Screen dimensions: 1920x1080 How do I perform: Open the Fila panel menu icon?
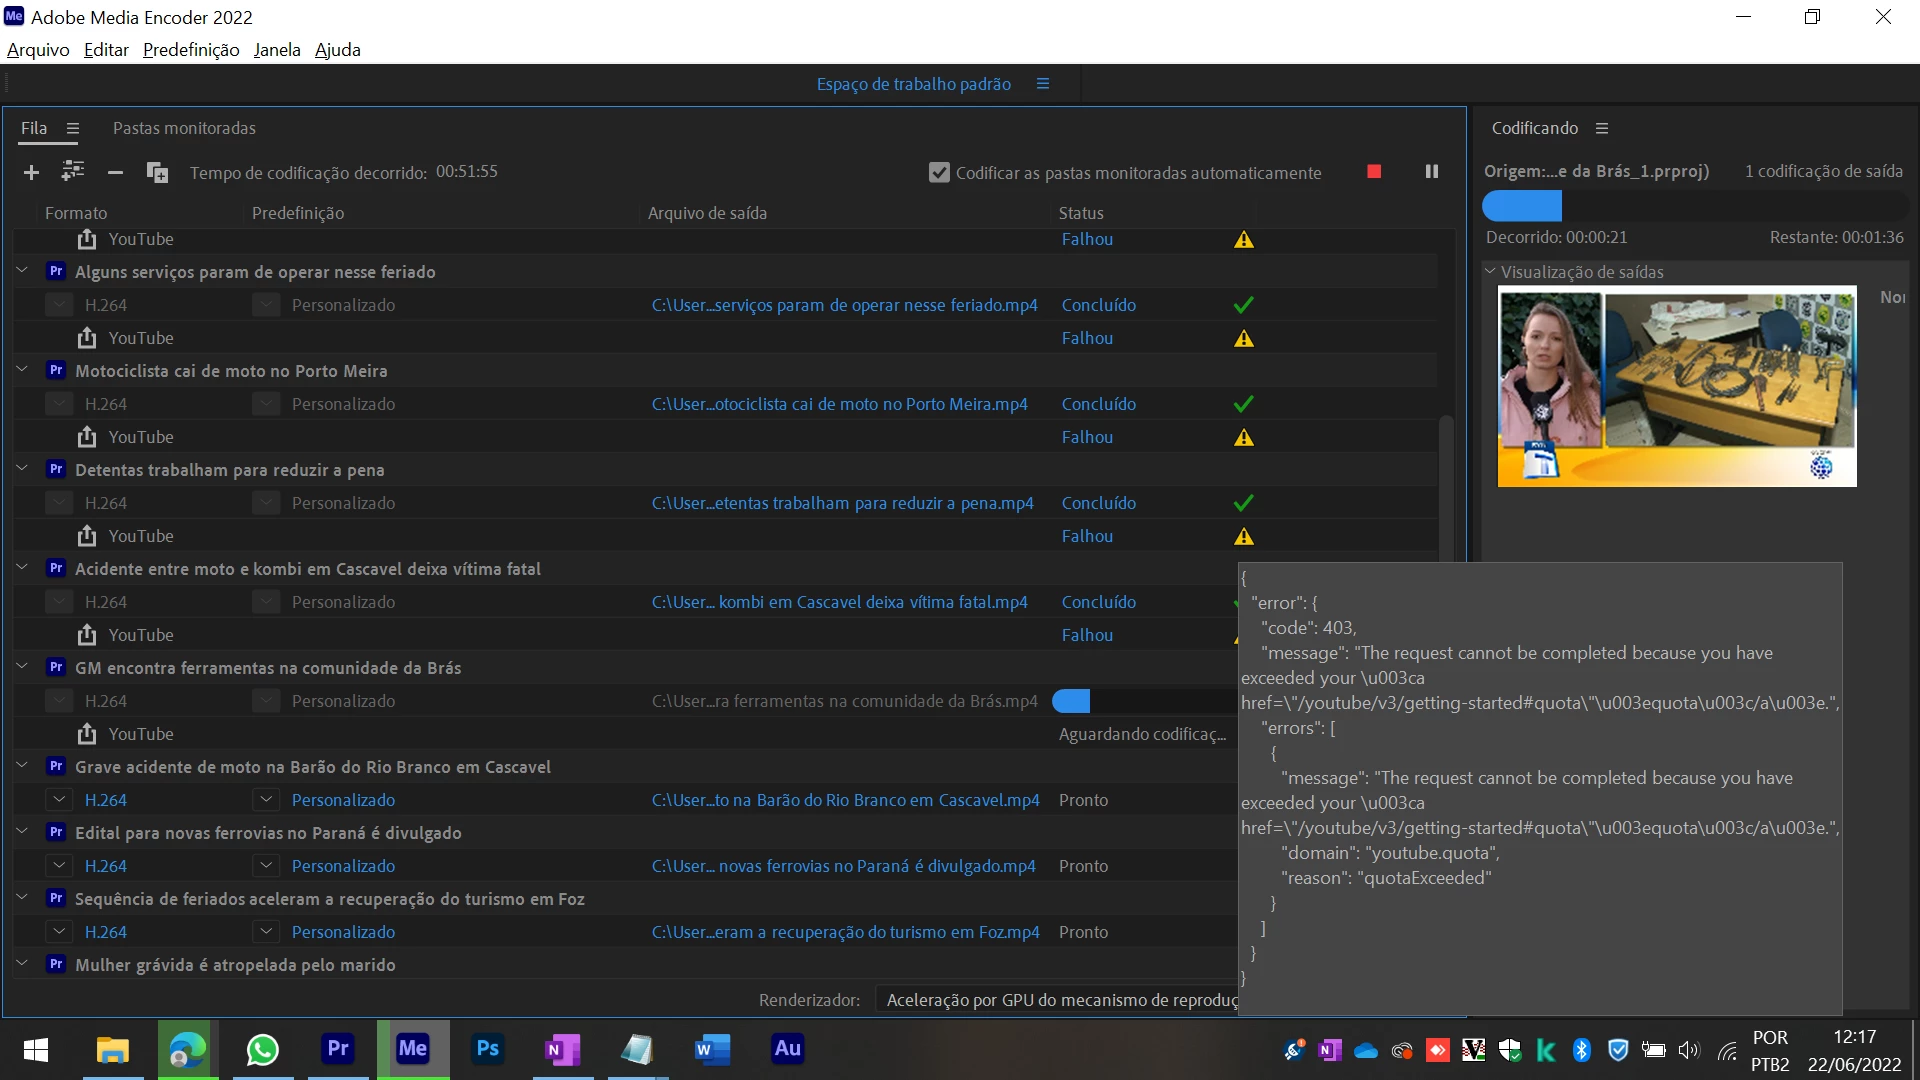coord(73,129)
